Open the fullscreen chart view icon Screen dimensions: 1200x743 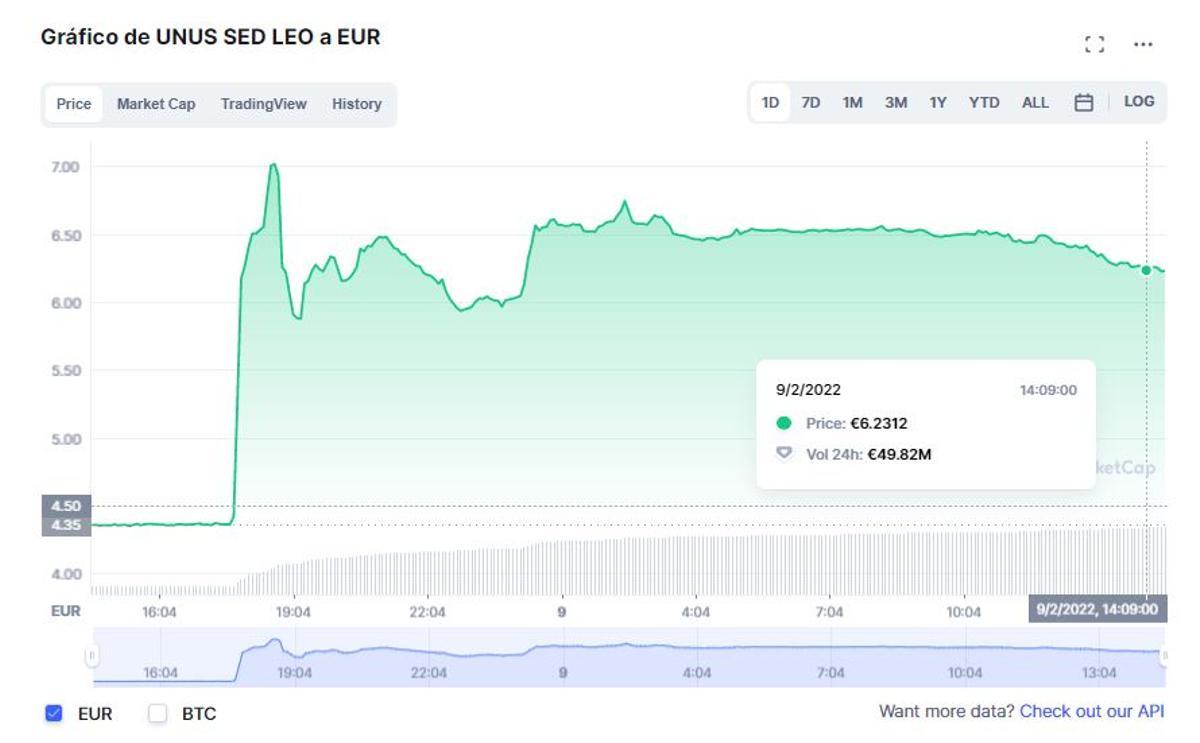(1094, 44)
